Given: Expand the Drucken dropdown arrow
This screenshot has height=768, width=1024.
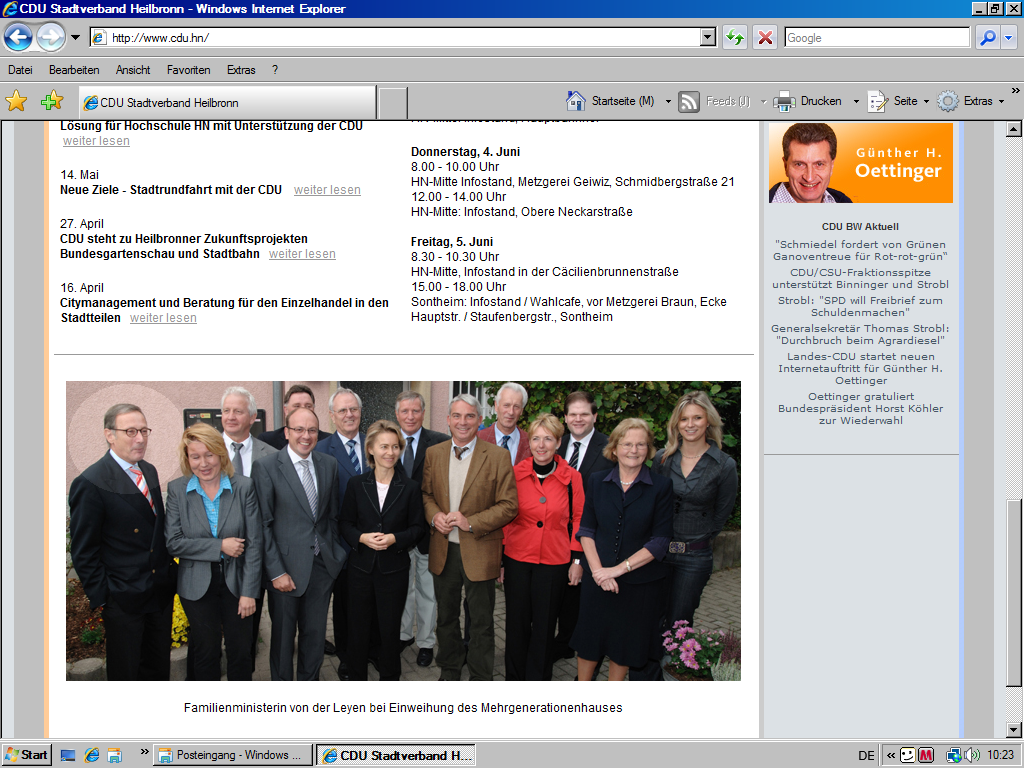Looking at the screenshot, I should (x=856, y=101).
